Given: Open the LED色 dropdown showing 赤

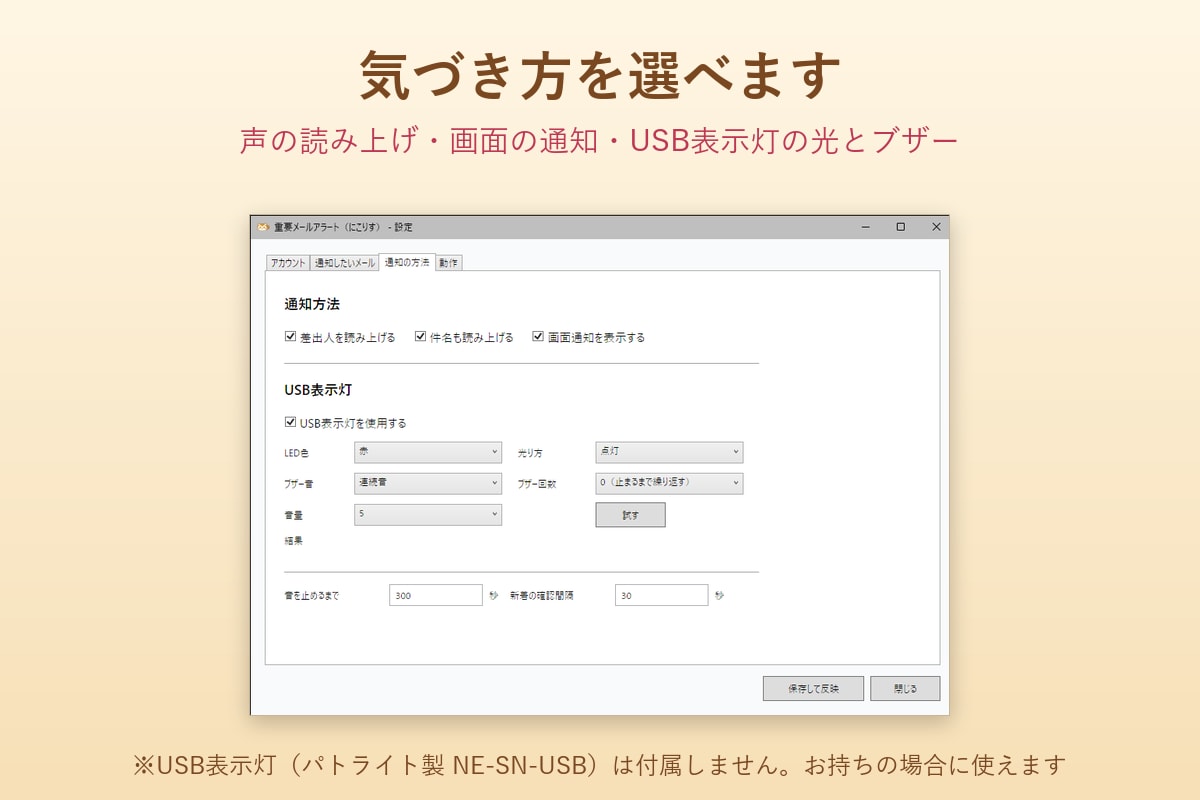Looking at the screenshot, I should coord(428,452).
